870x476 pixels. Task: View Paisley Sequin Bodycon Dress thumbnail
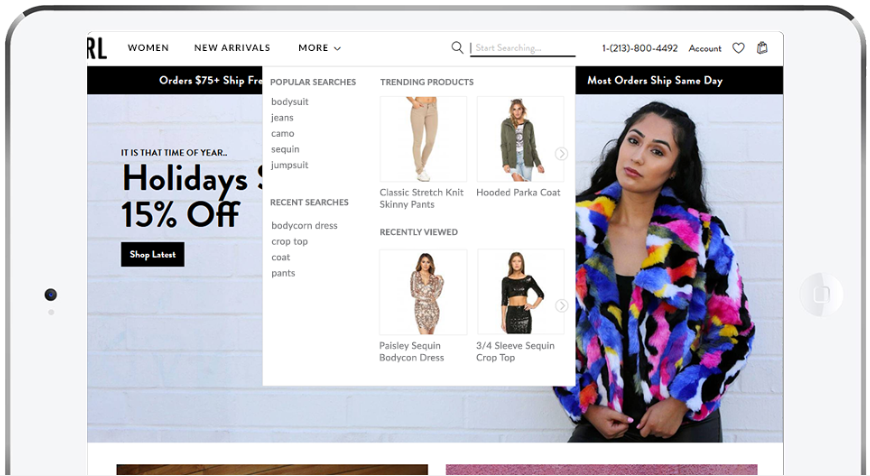(423, 292)
